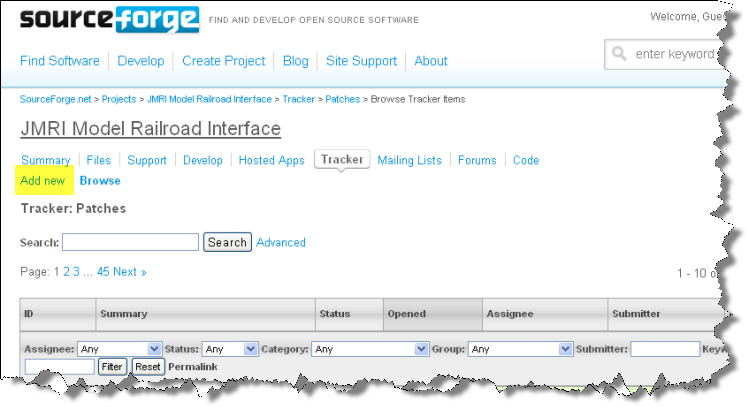This screenshot has height=407, width=747.
Task: Open the Find Software menu
Action: (x=60, y=61)
